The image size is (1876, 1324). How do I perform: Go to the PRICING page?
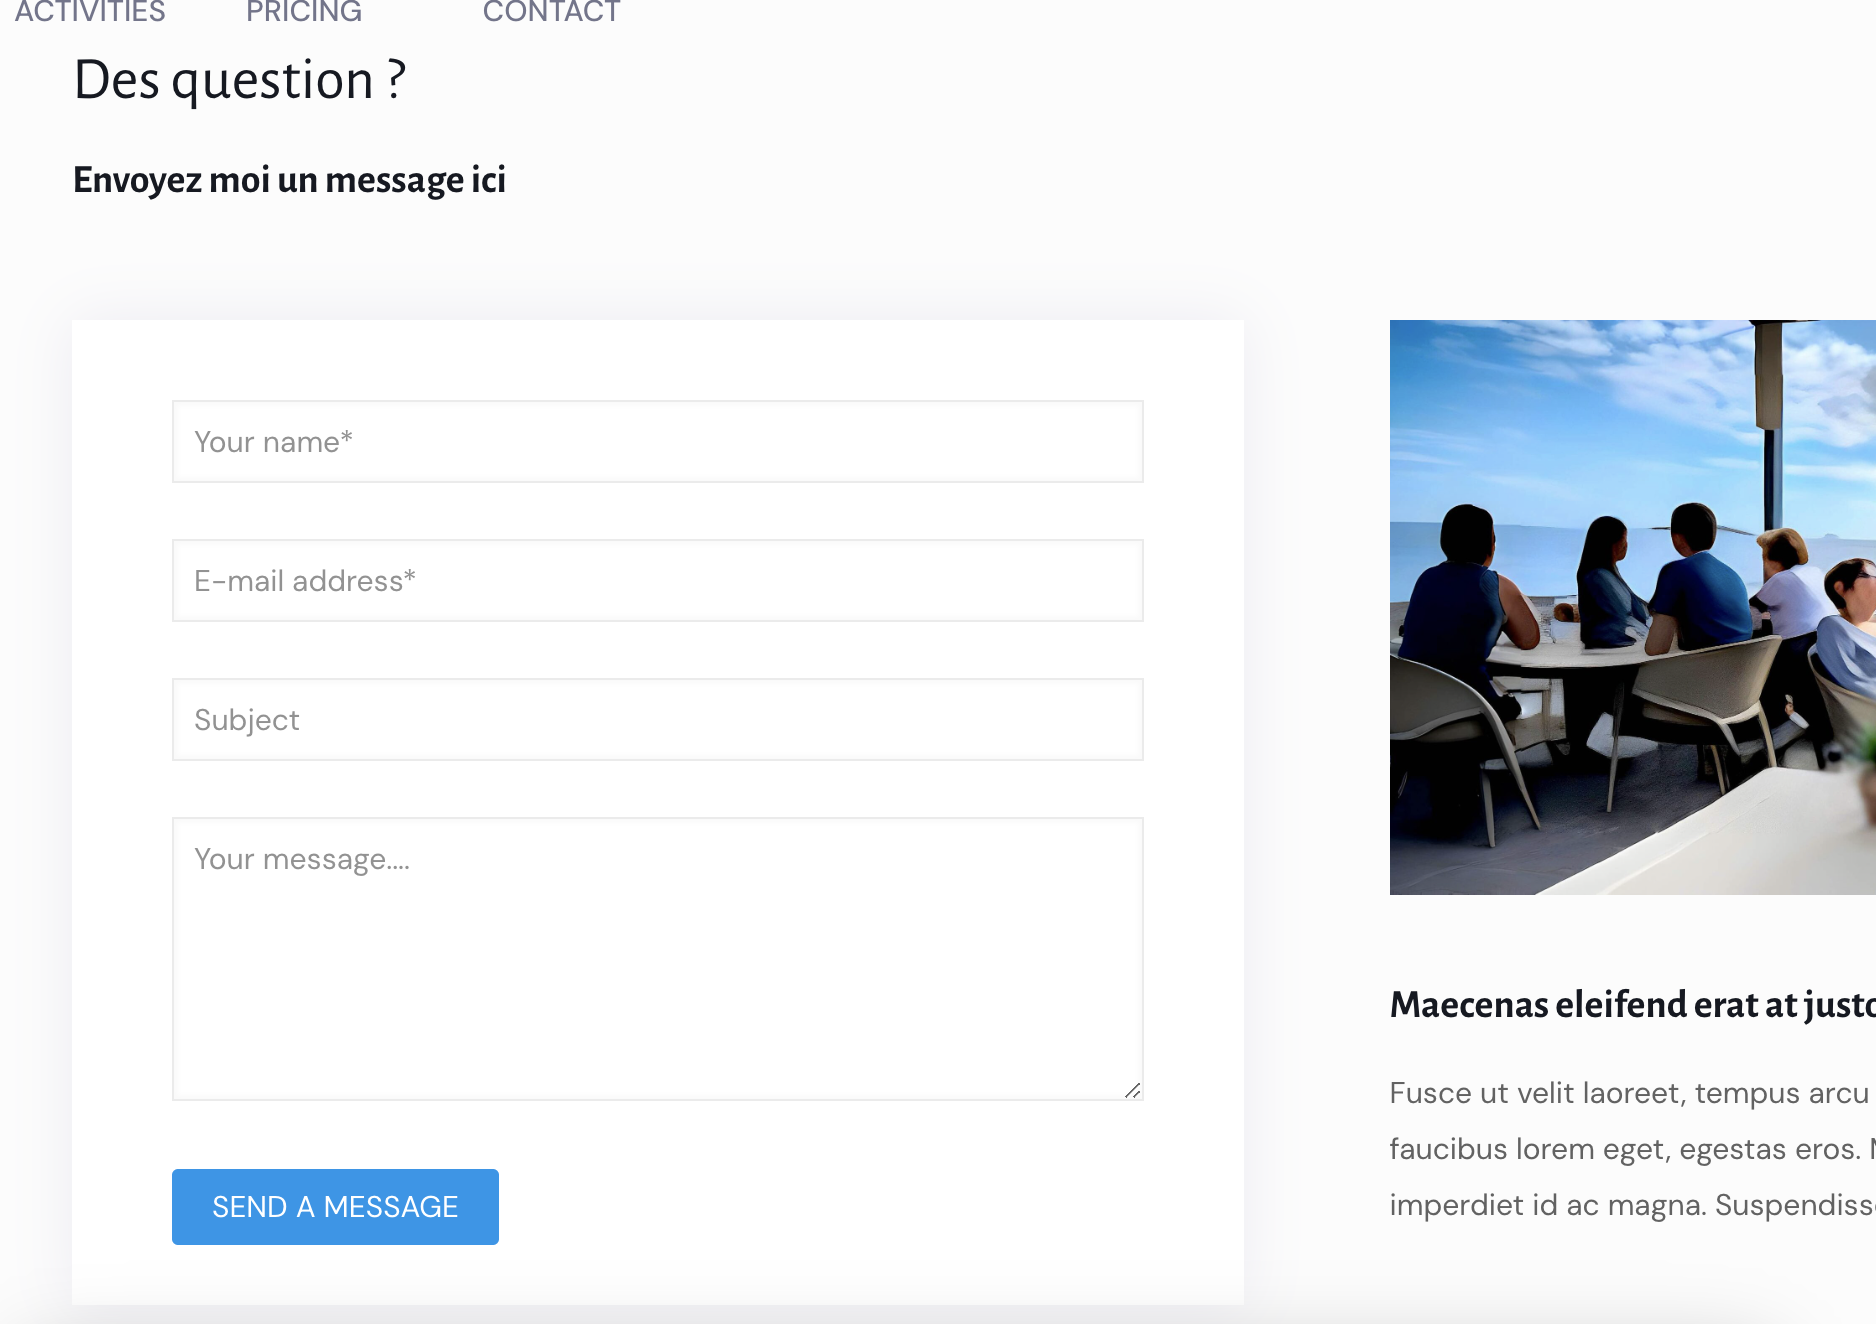click(304, 12)
